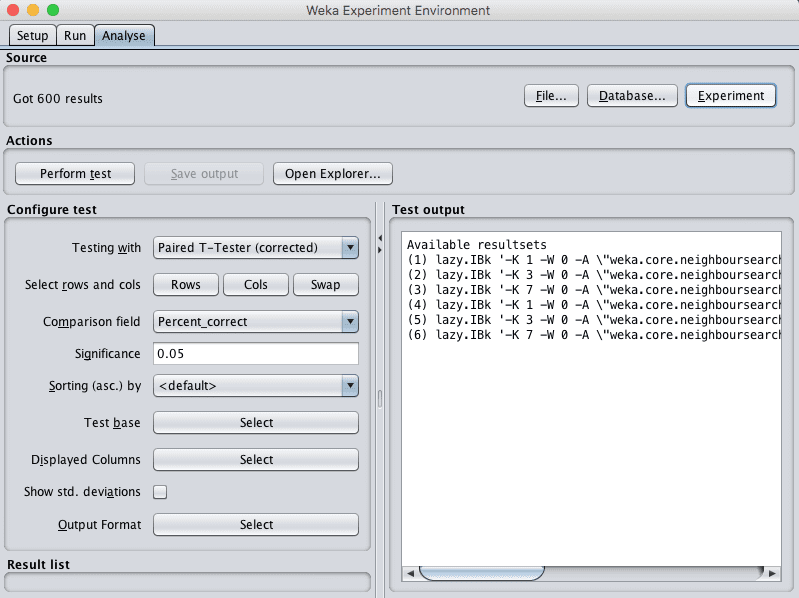The height and width of the screenshot is (598, 799).
Task: Select Displayed Columns
Action: pos(256,459)
